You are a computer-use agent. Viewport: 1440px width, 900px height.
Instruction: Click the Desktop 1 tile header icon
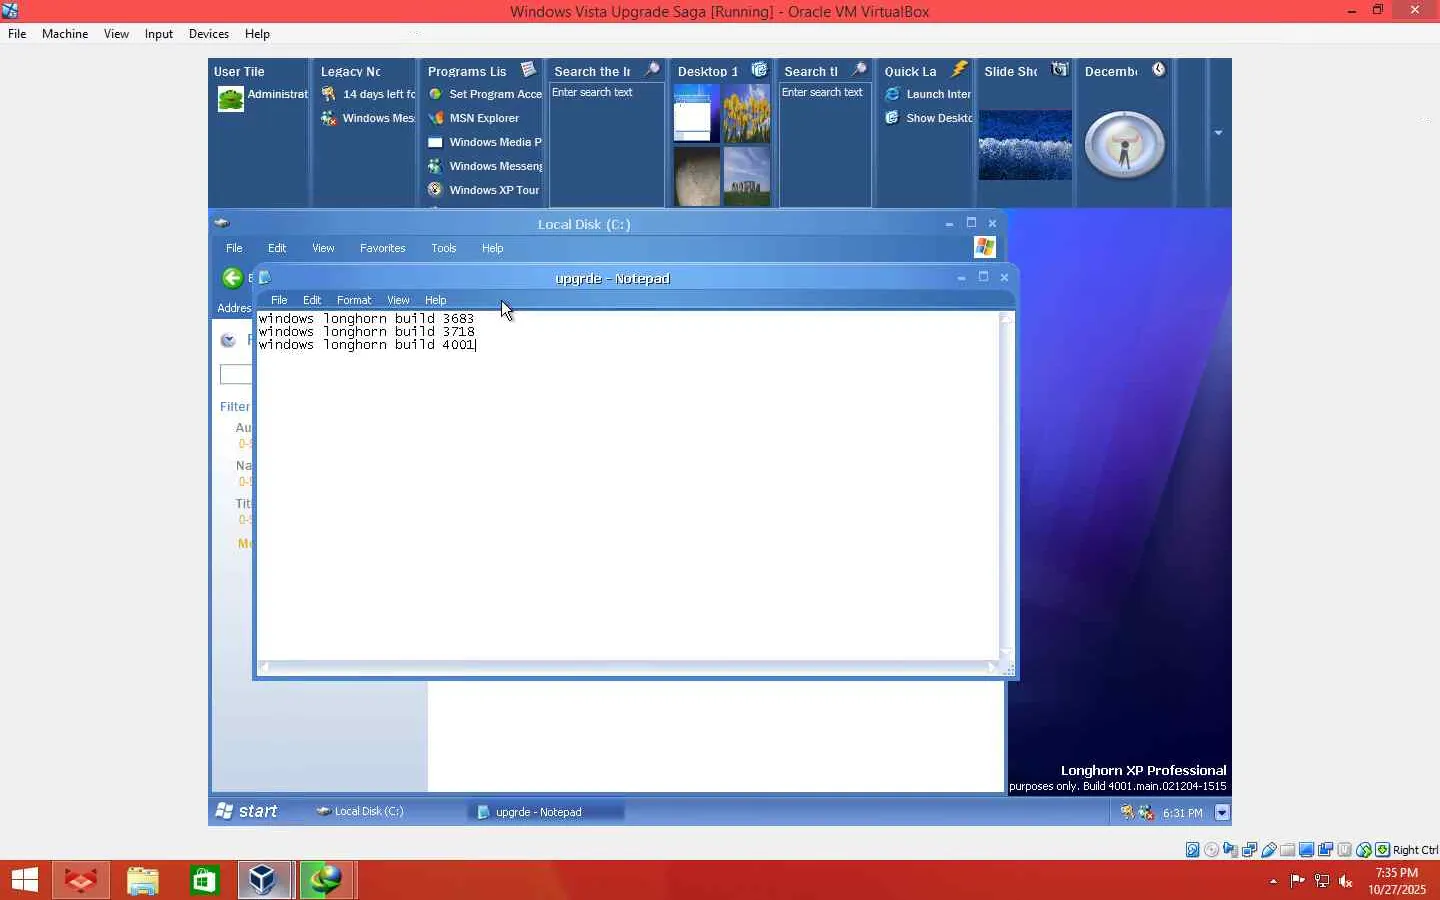pos(759,70)
